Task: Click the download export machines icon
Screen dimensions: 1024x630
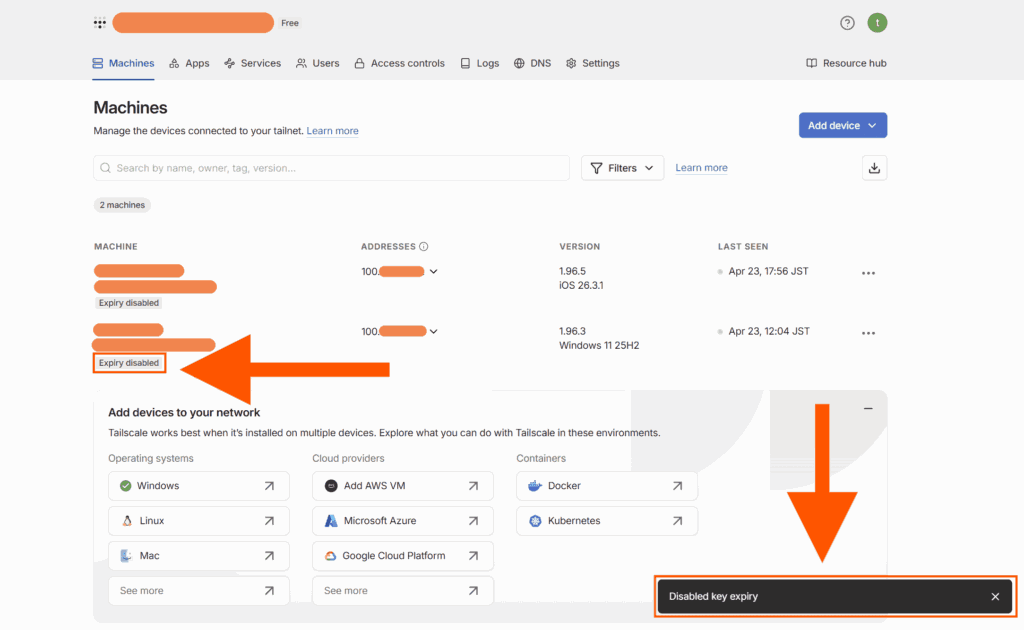Action: point(874,168)
